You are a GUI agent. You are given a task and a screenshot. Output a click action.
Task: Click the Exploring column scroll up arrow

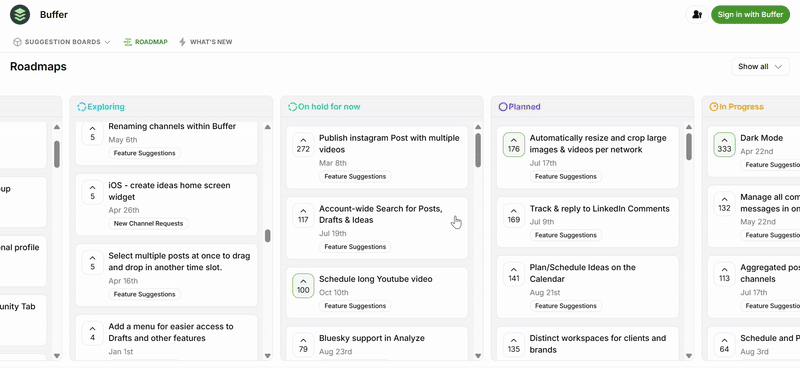click(267, 127)
